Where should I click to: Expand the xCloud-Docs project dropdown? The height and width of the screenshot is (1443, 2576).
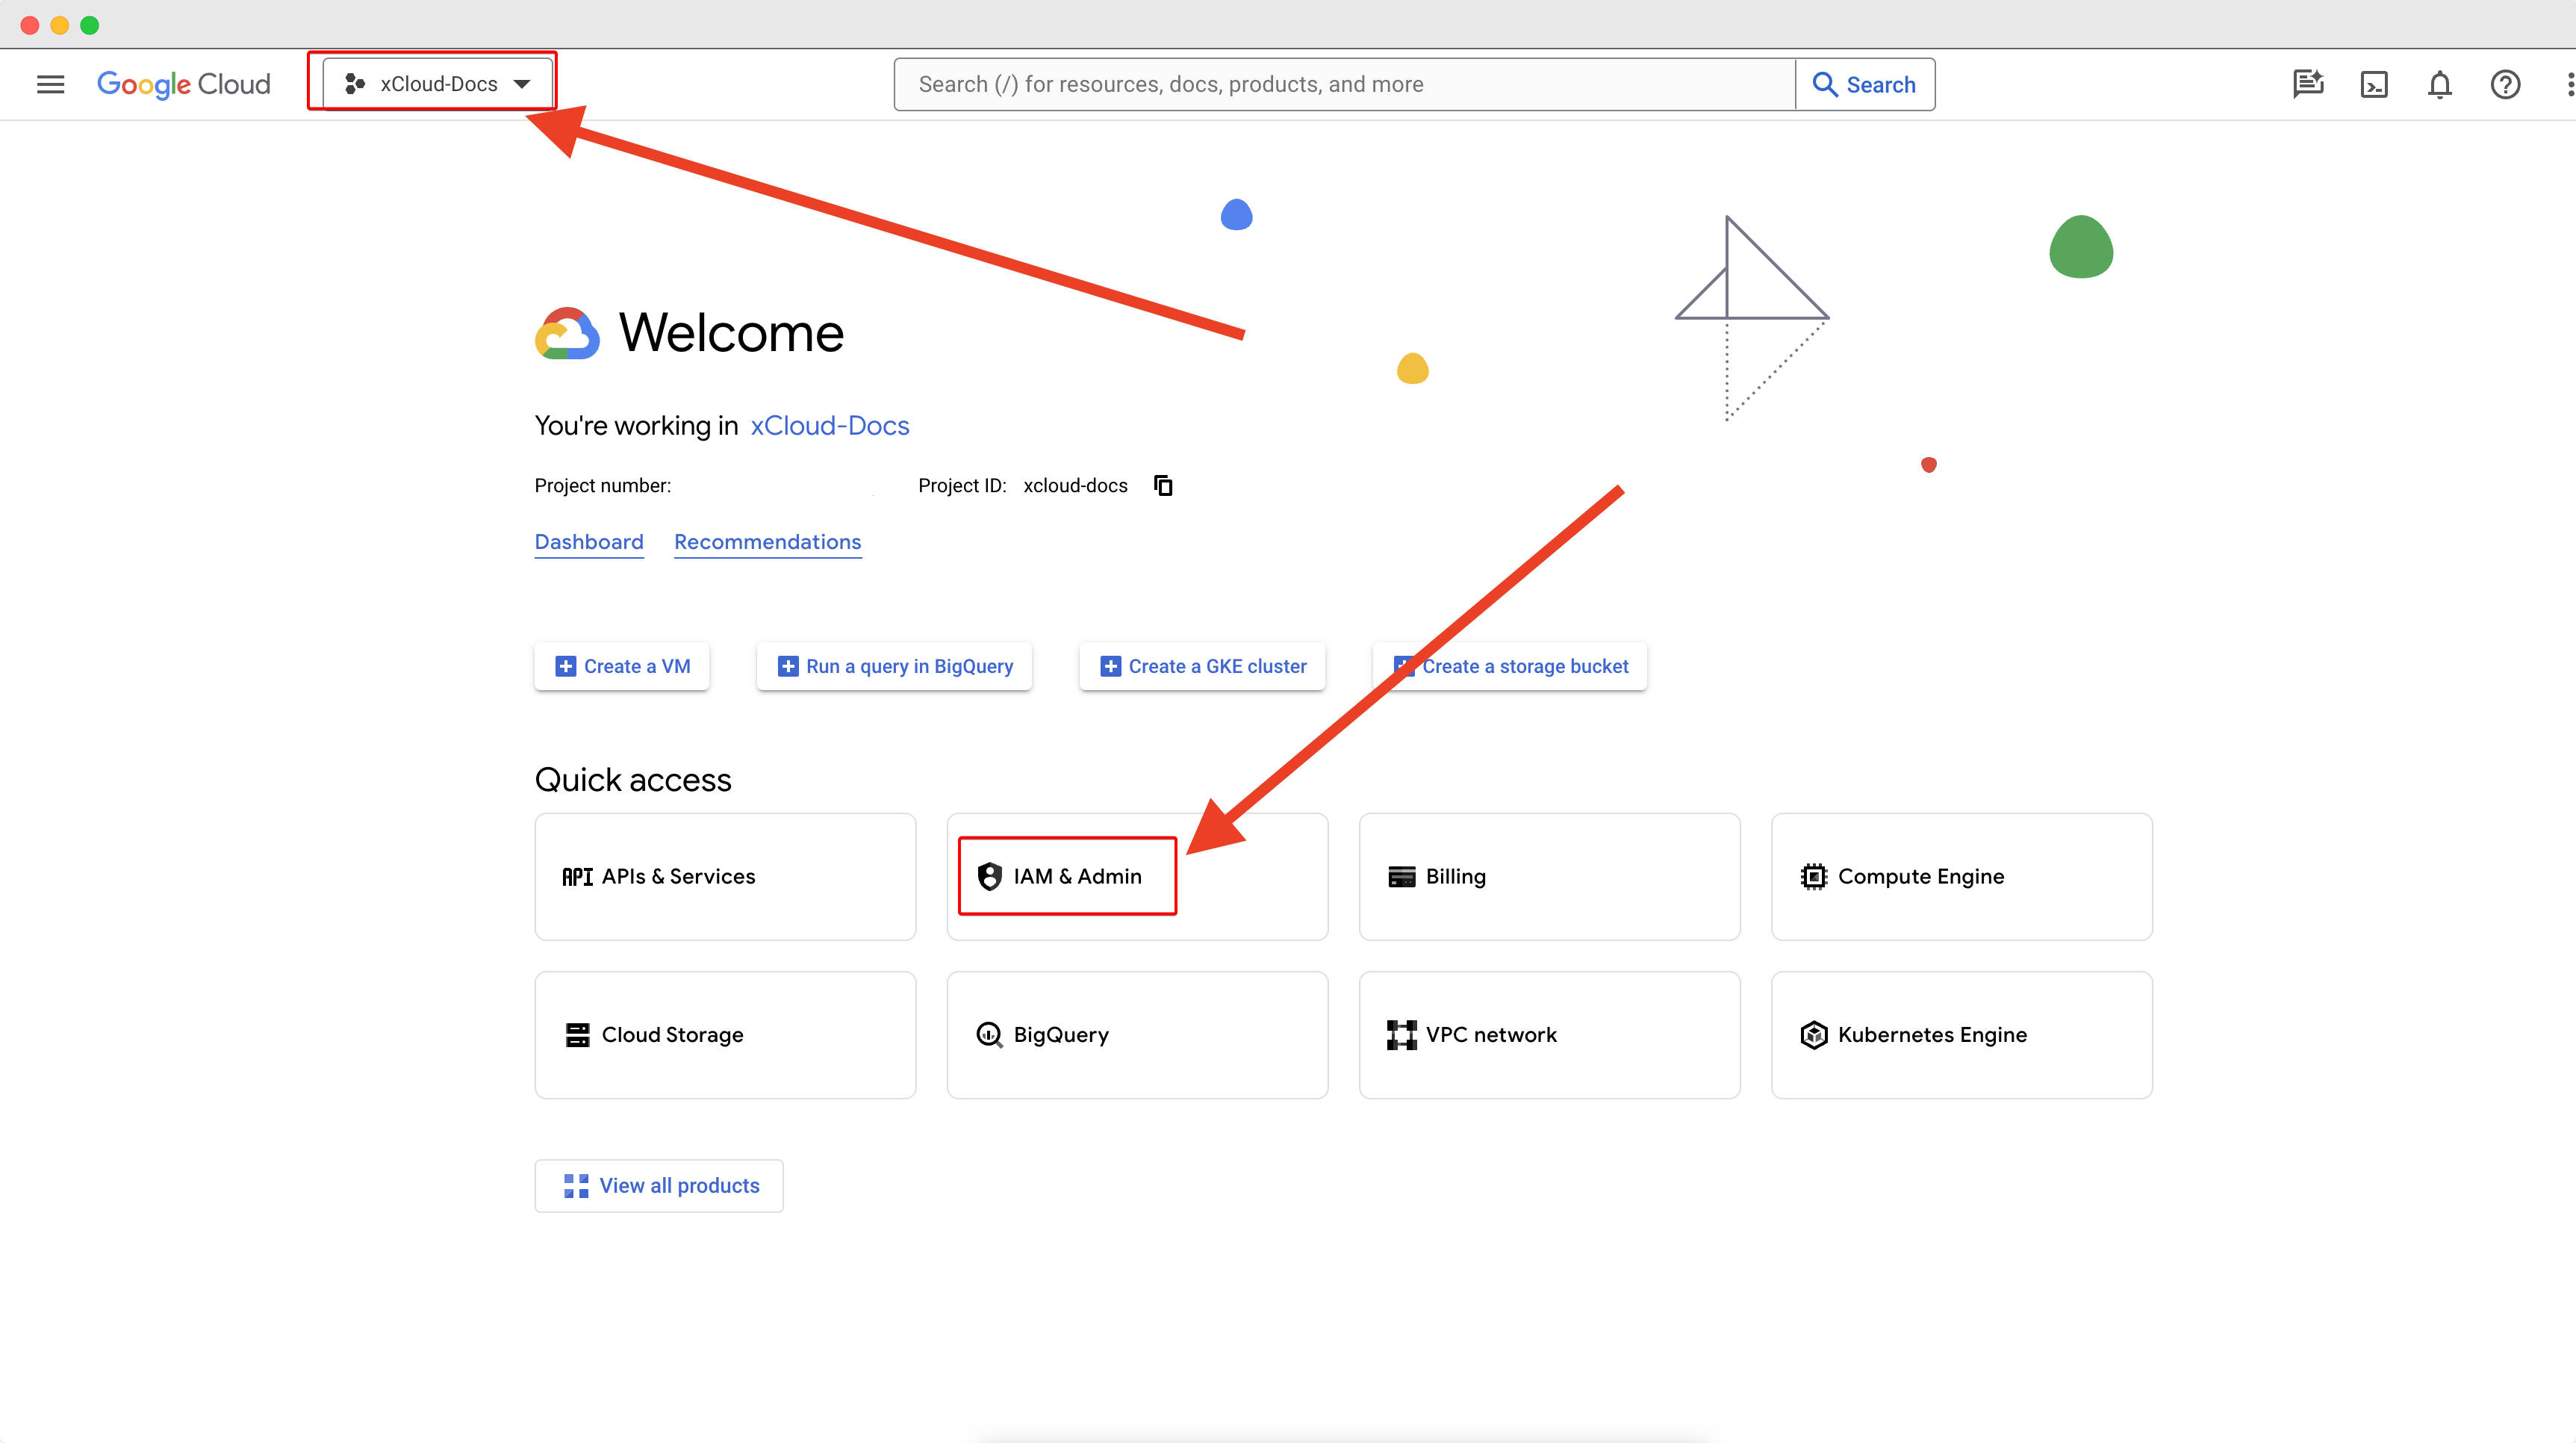tap(437, 83)
